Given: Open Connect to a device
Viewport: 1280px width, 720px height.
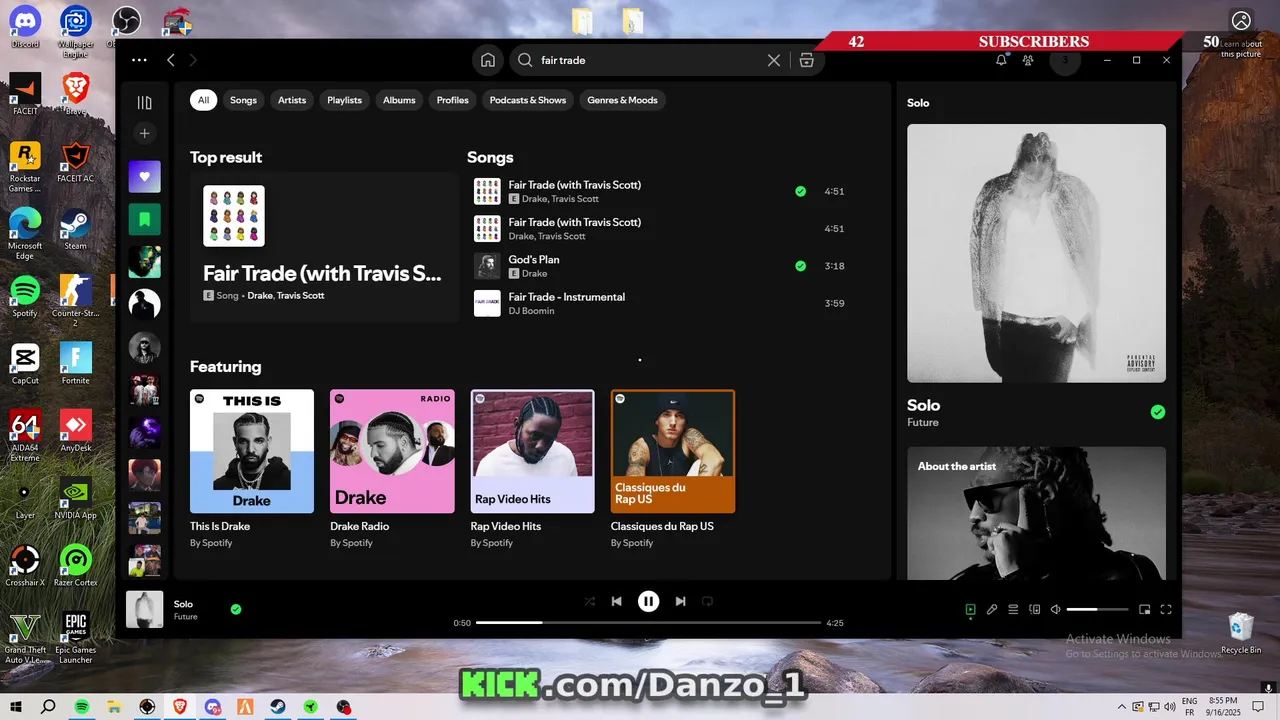Looking at the screenshot, I should click(1035, 609).
